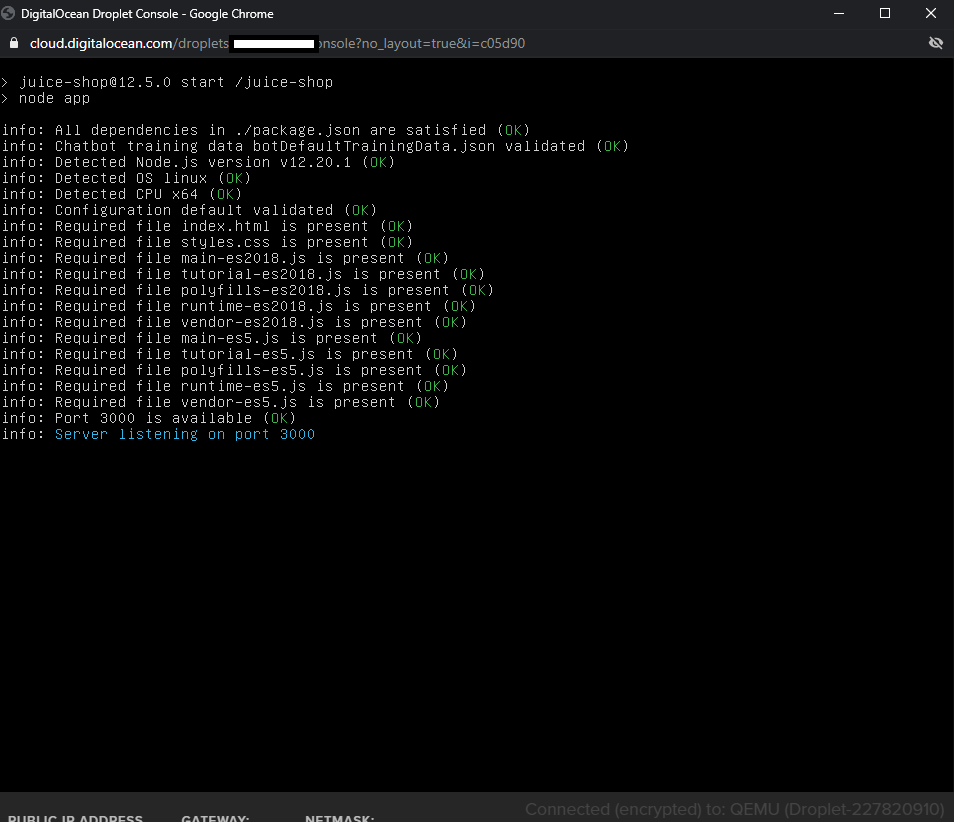This screenshot has width=954, height=822.
Task: Click 'Detected OS linux' line
Action: (x=127, y=178)
